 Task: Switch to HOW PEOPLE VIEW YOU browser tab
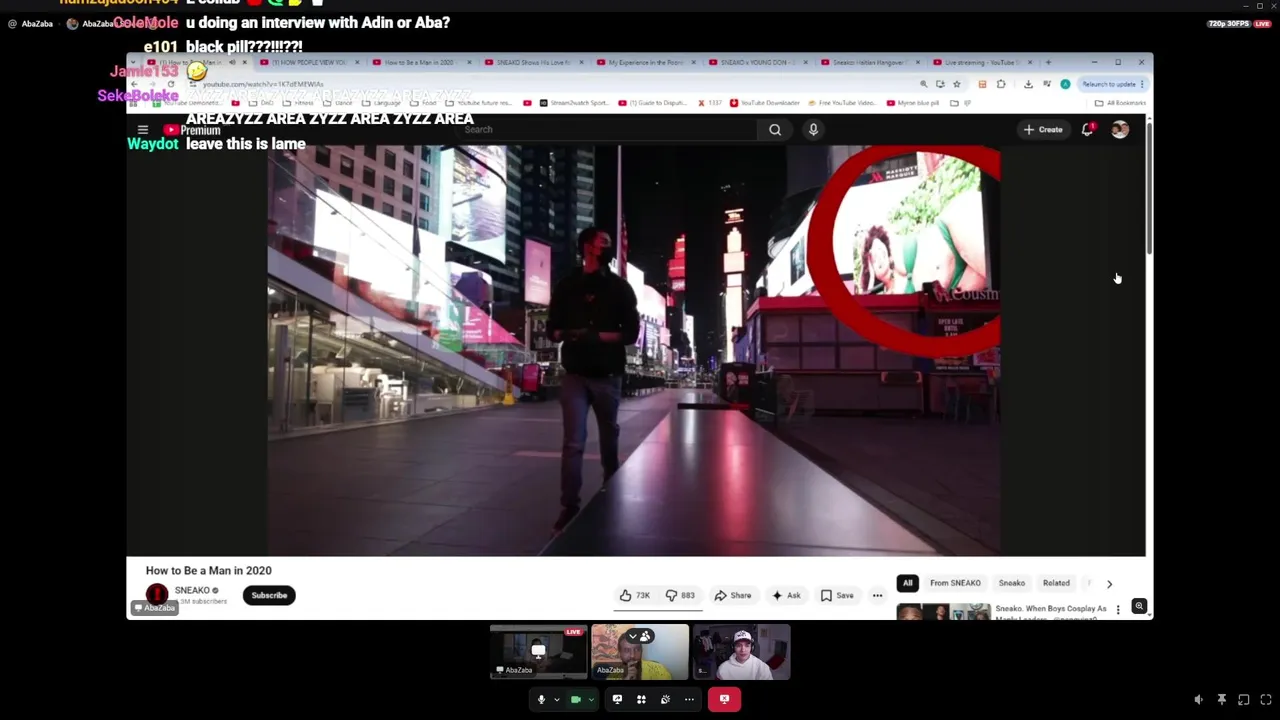[x=308, y=62]
